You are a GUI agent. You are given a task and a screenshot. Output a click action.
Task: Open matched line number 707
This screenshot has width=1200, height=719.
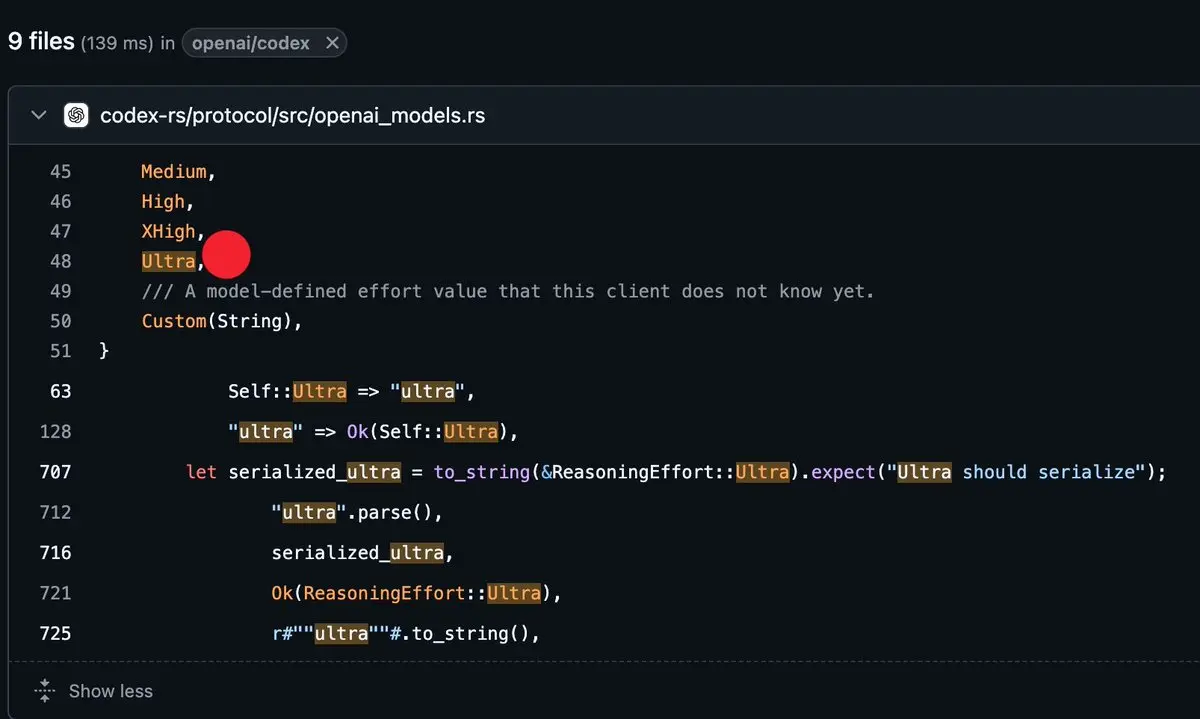click(x=56, y=472)
